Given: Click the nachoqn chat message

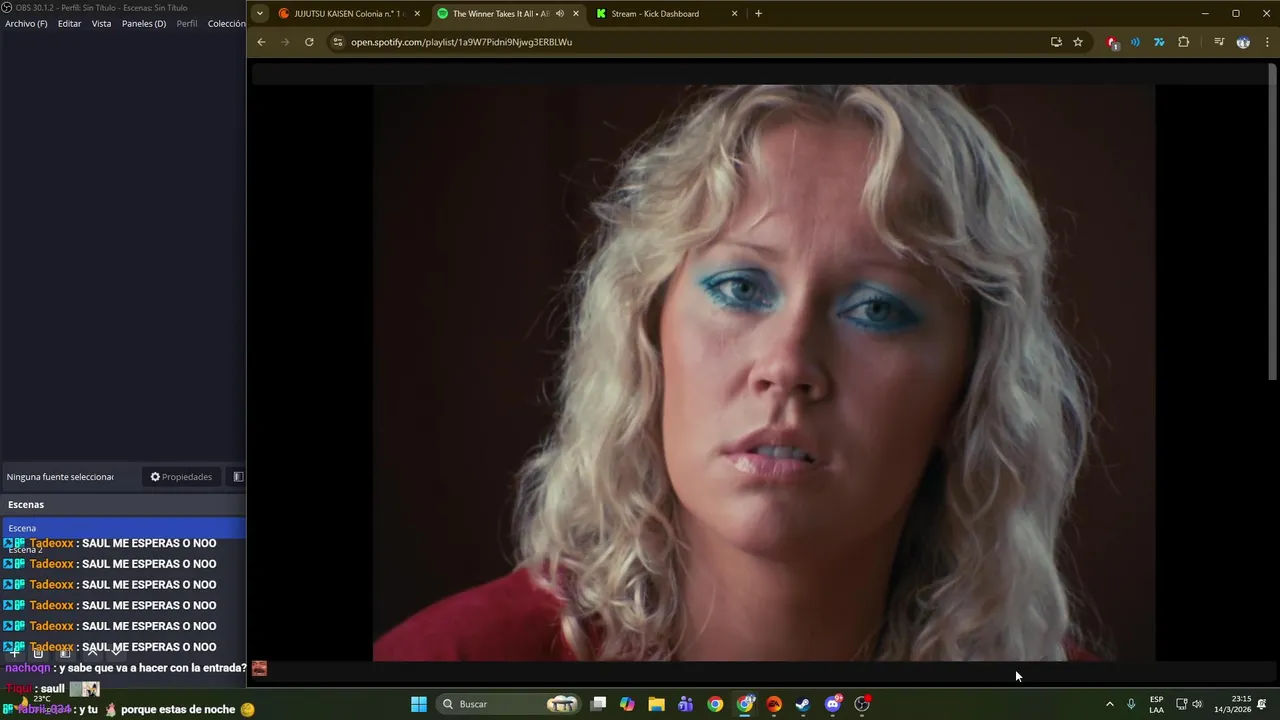Looking at the screenshot, I should (x=125, y=668).
